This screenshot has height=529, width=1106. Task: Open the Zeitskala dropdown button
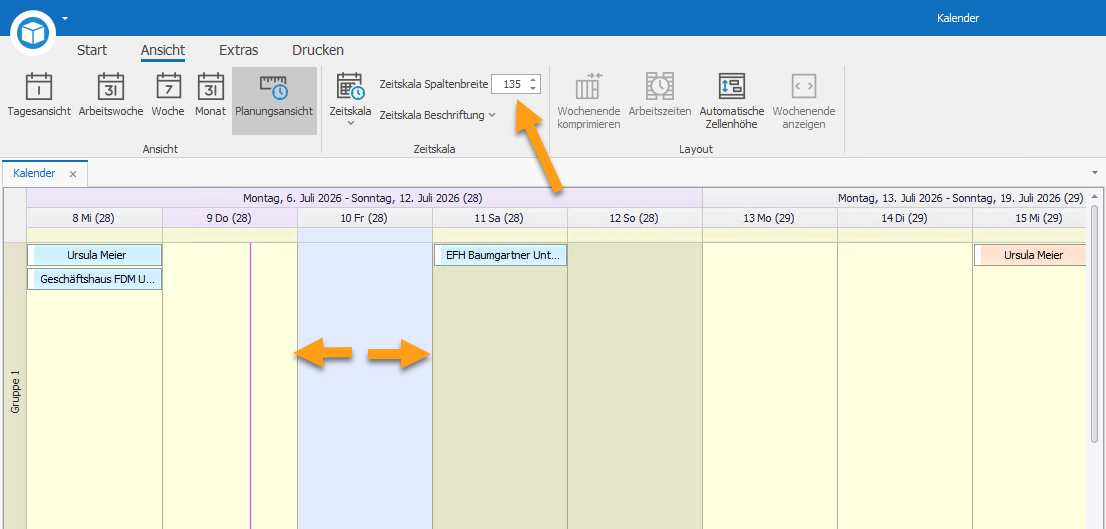[x=350, y=99]
